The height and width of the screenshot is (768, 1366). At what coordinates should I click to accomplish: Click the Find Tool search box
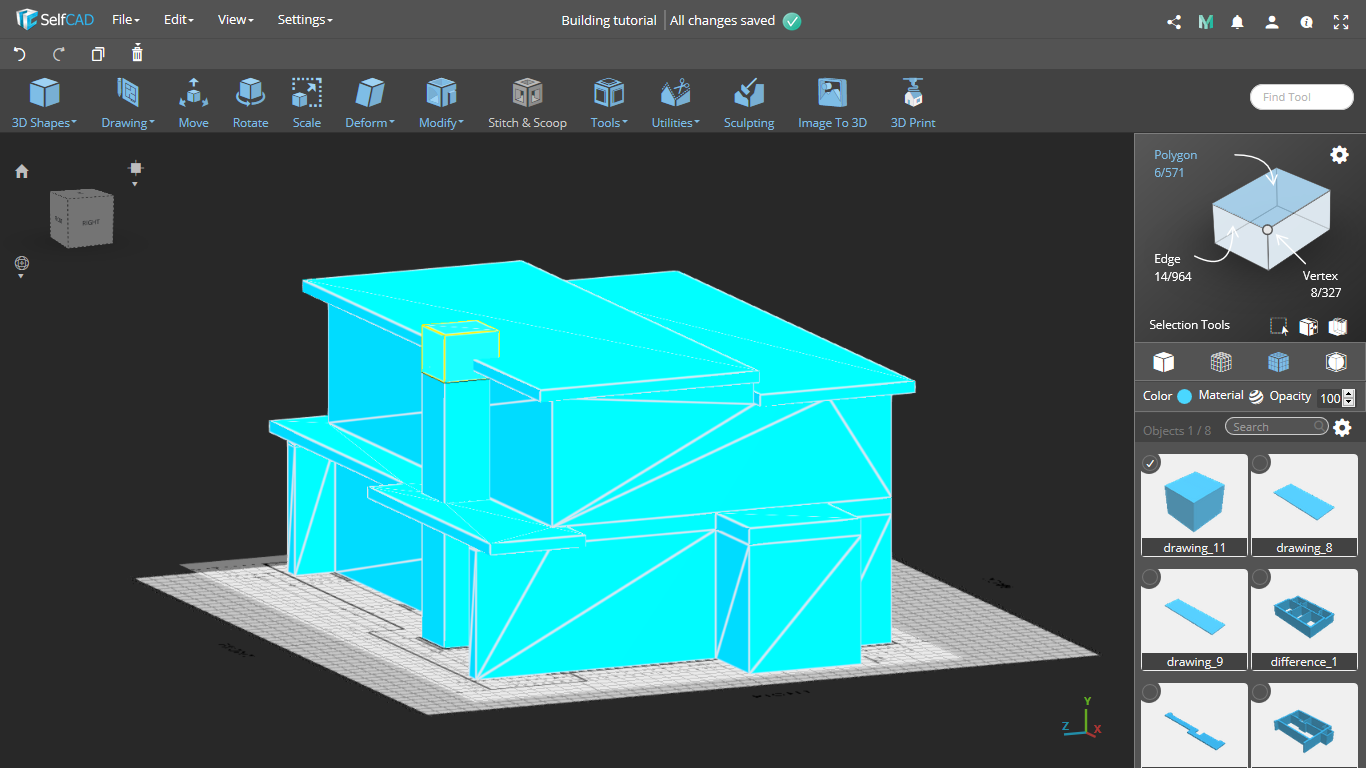coord(1301,97)
